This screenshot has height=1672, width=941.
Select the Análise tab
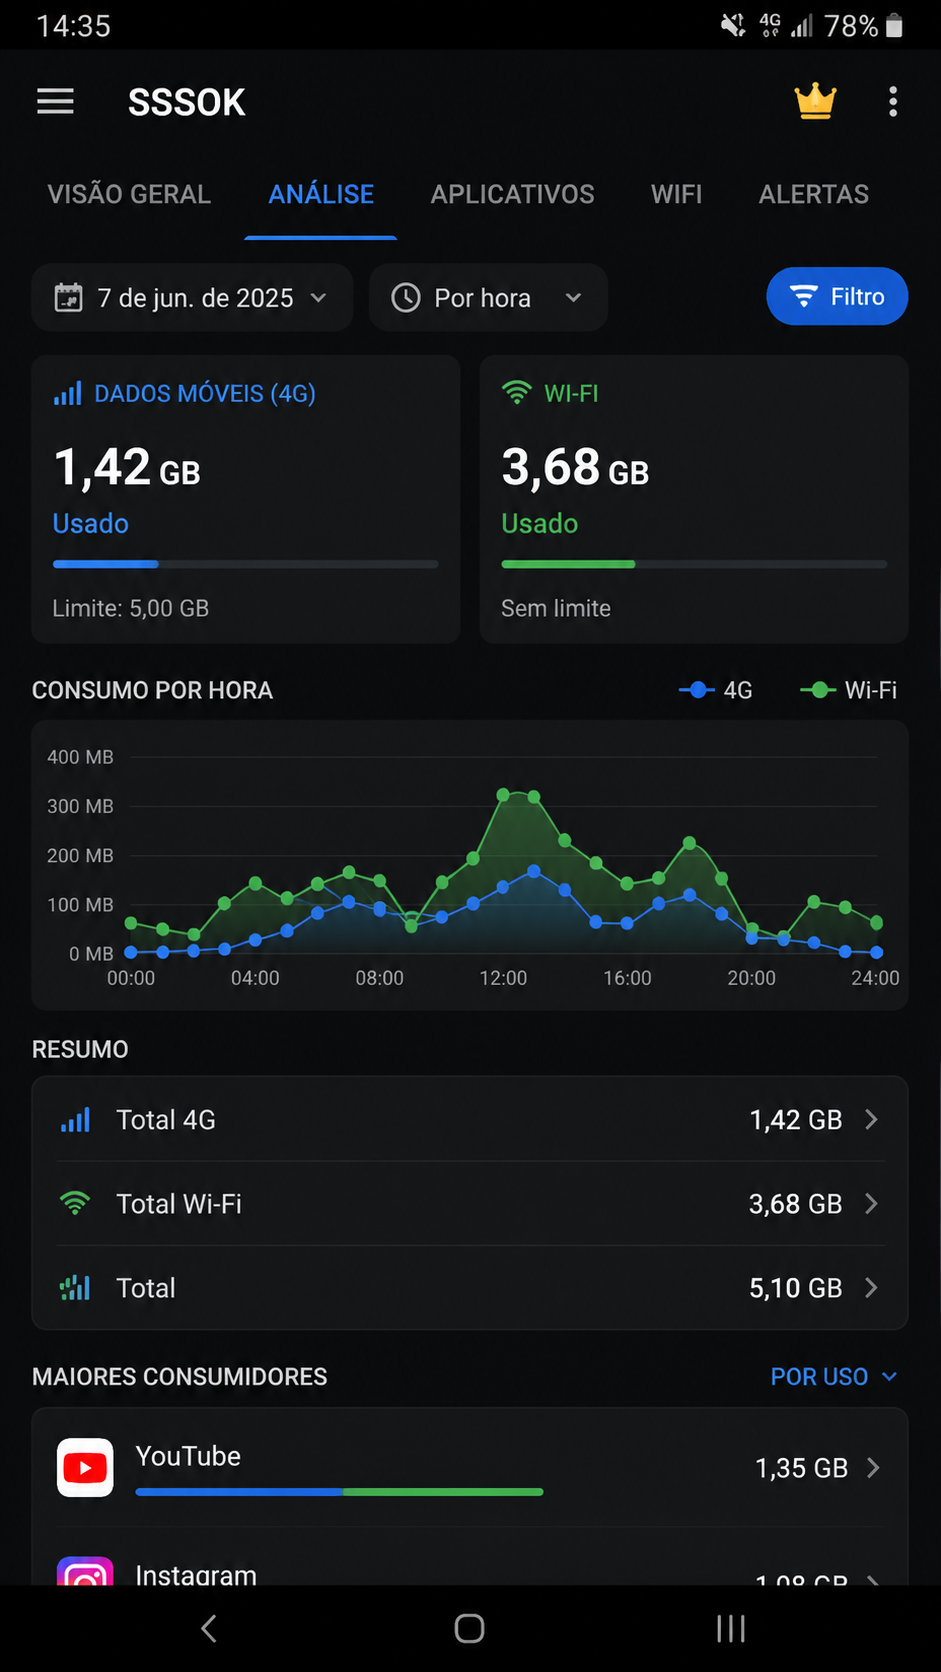point(321,194)
